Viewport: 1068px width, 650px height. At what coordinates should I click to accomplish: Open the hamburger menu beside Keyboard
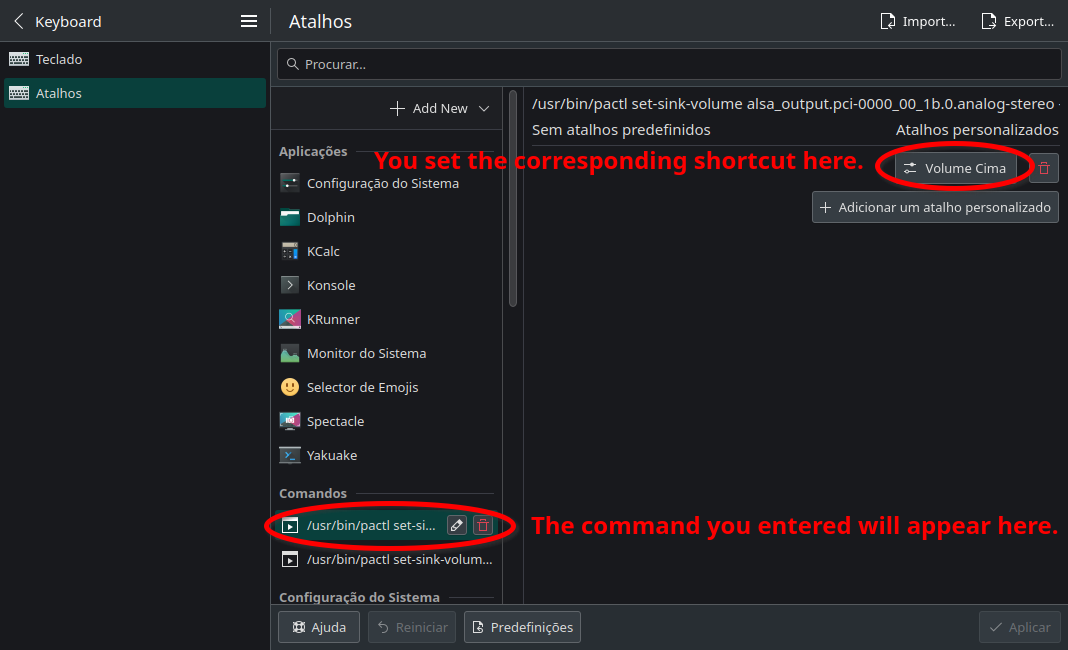249,21
